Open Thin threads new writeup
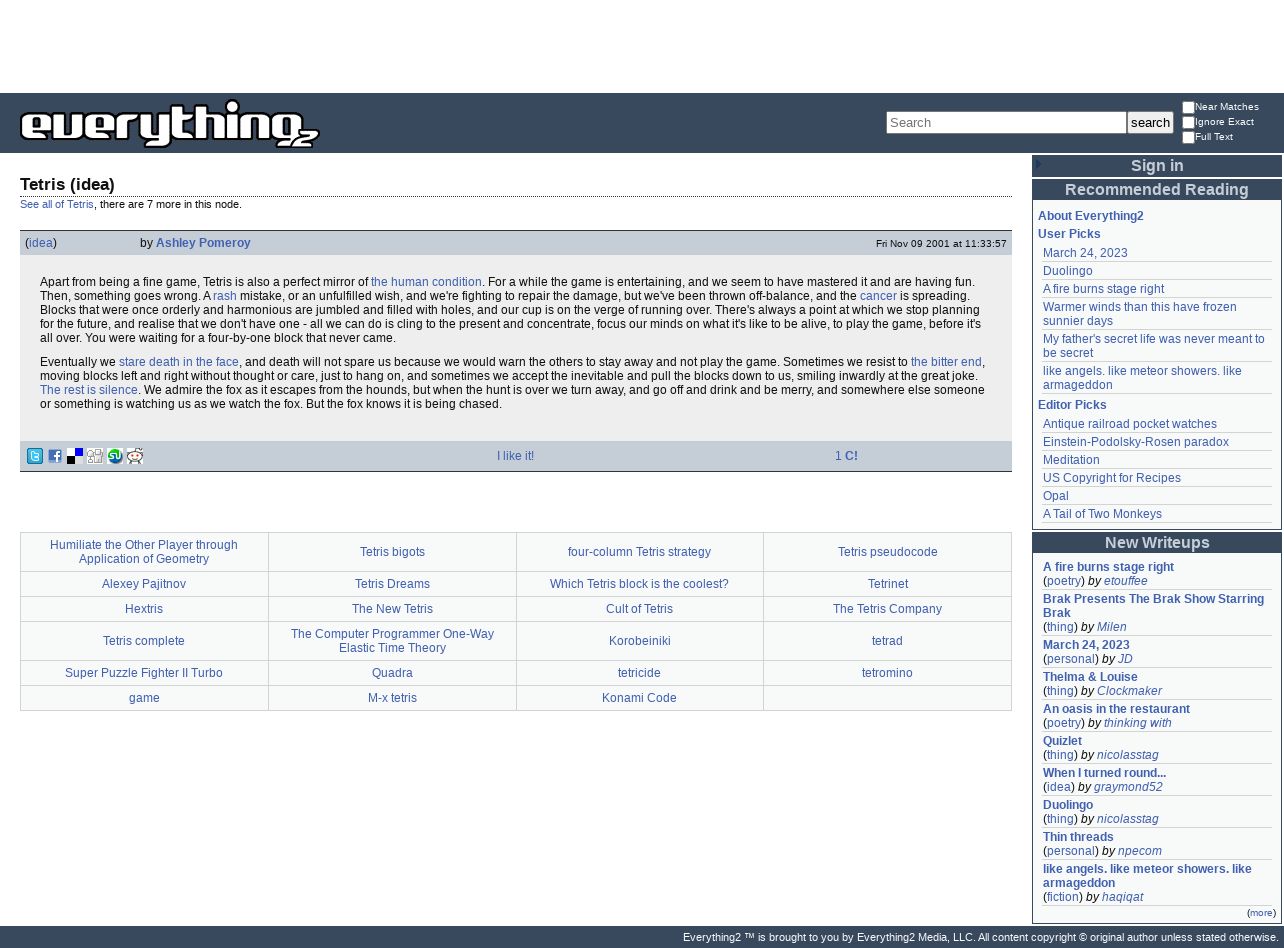This screenshot has width=1284, height=948. [1078, 837]
